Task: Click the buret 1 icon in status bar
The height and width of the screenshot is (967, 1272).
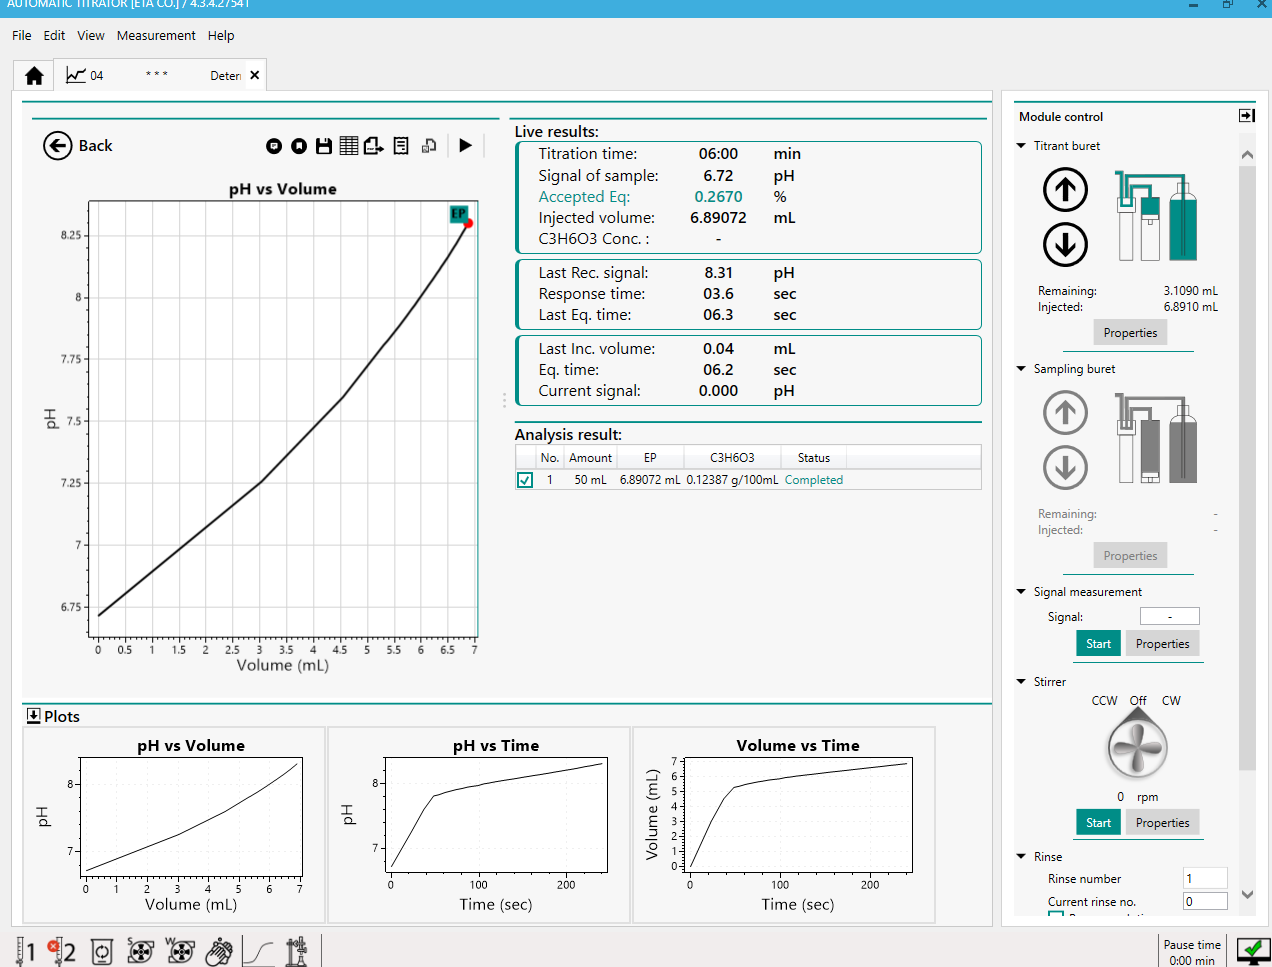Action: [x=25, y=951]
